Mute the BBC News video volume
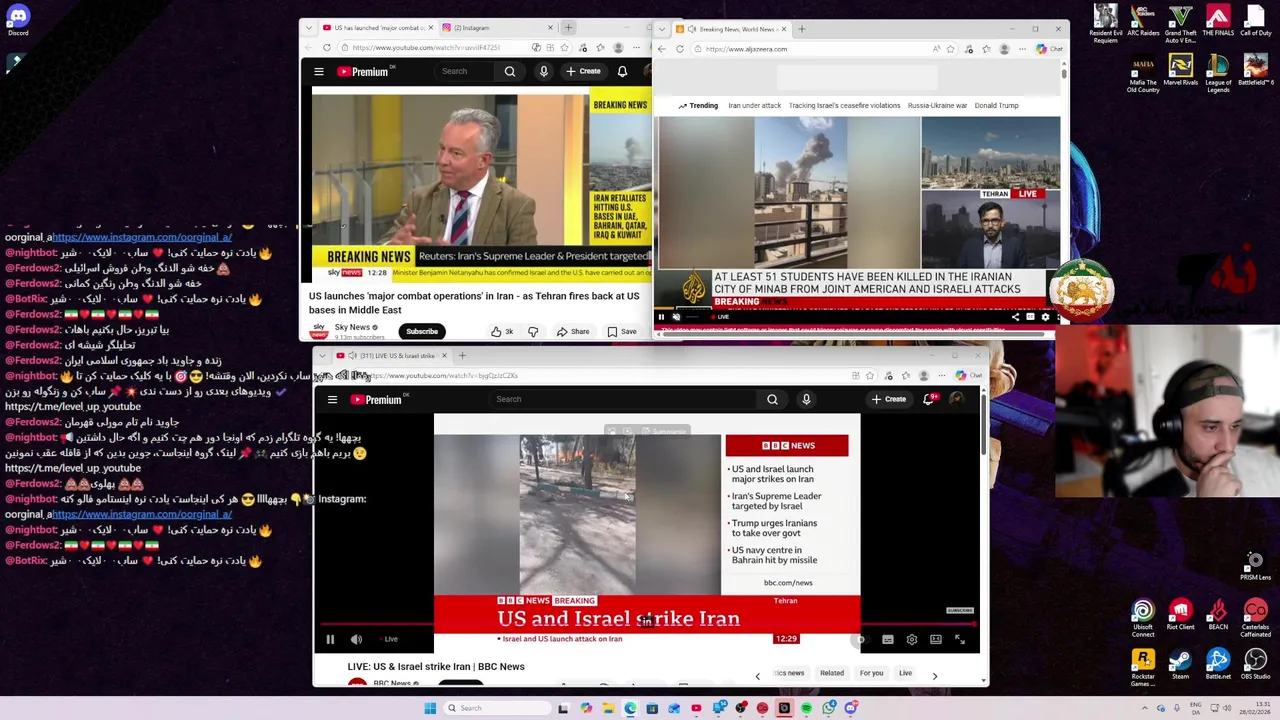The height and width of the screenshot is (720, 1280). tap(356, 639)
